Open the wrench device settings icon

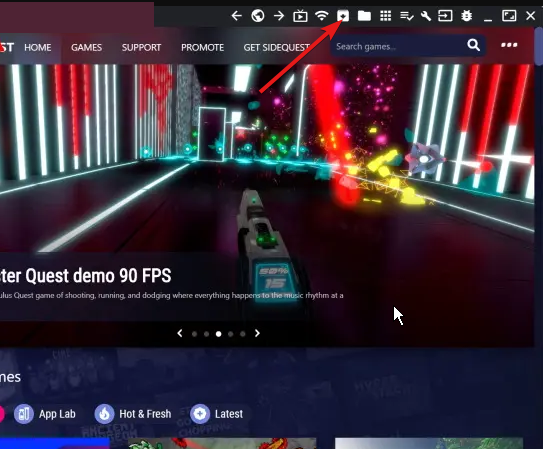[426, 16]
